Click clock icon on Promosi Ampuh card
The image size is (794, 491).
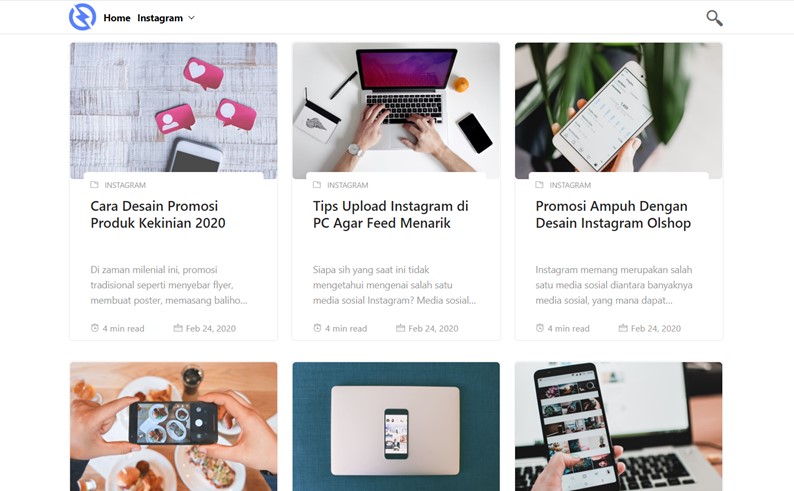pos(540,328)
